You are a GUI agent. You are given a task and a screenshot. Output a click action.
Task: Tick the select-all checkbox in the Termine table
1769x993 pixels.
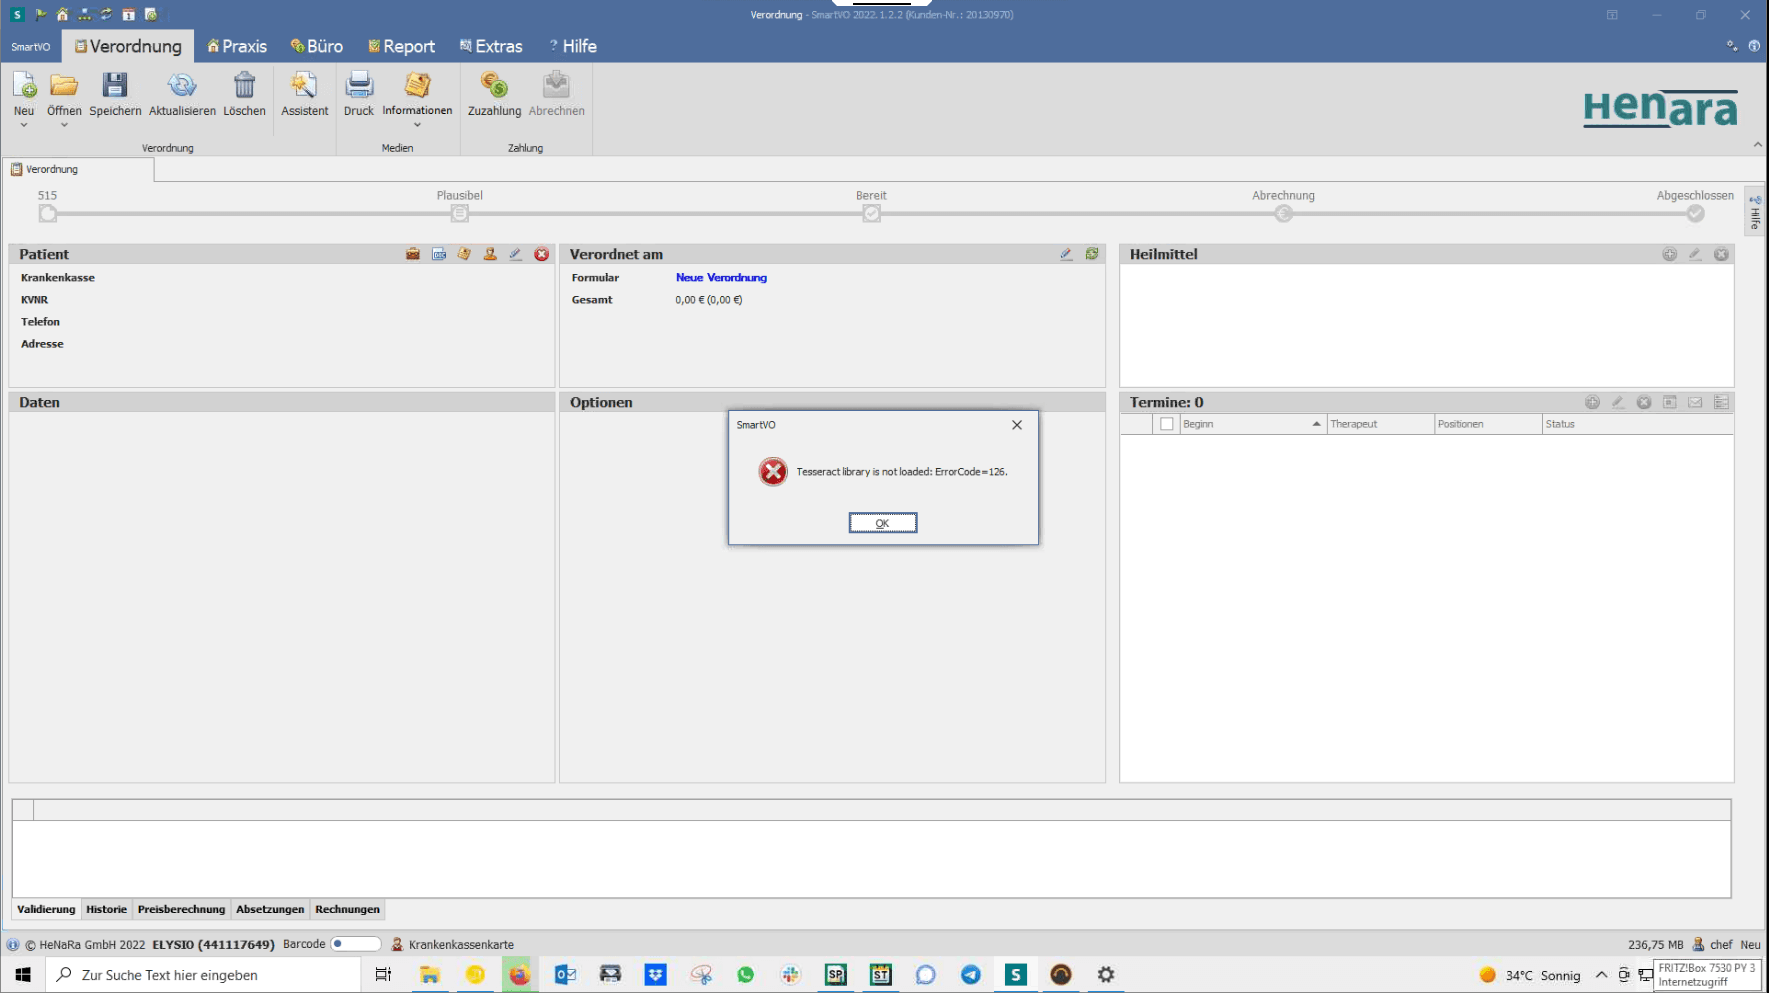[x=1166, y=424]
